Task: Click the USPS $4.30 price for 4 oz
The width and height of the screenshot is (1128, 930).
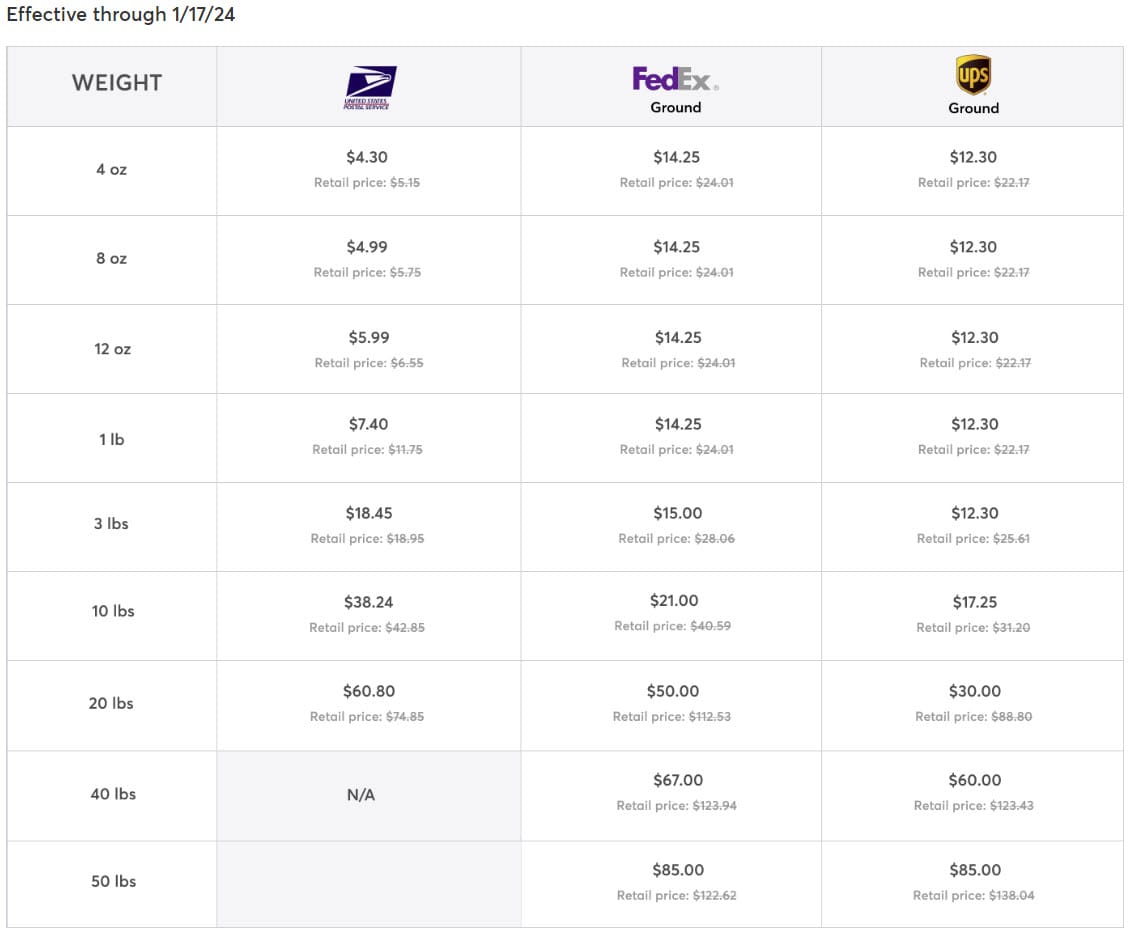Action: [367, 157]
